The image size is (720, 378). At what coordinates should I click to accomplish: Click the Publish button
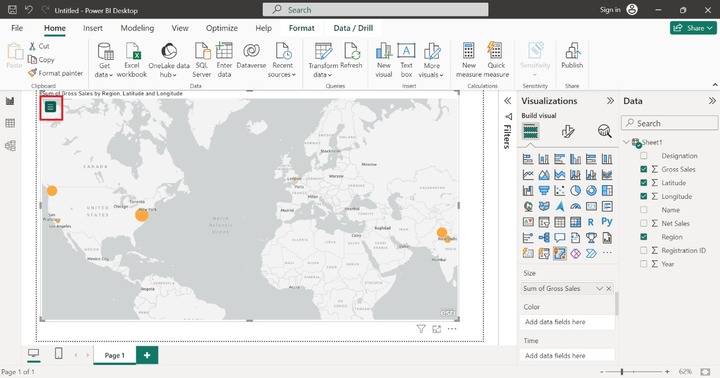[x=572, y=56]
